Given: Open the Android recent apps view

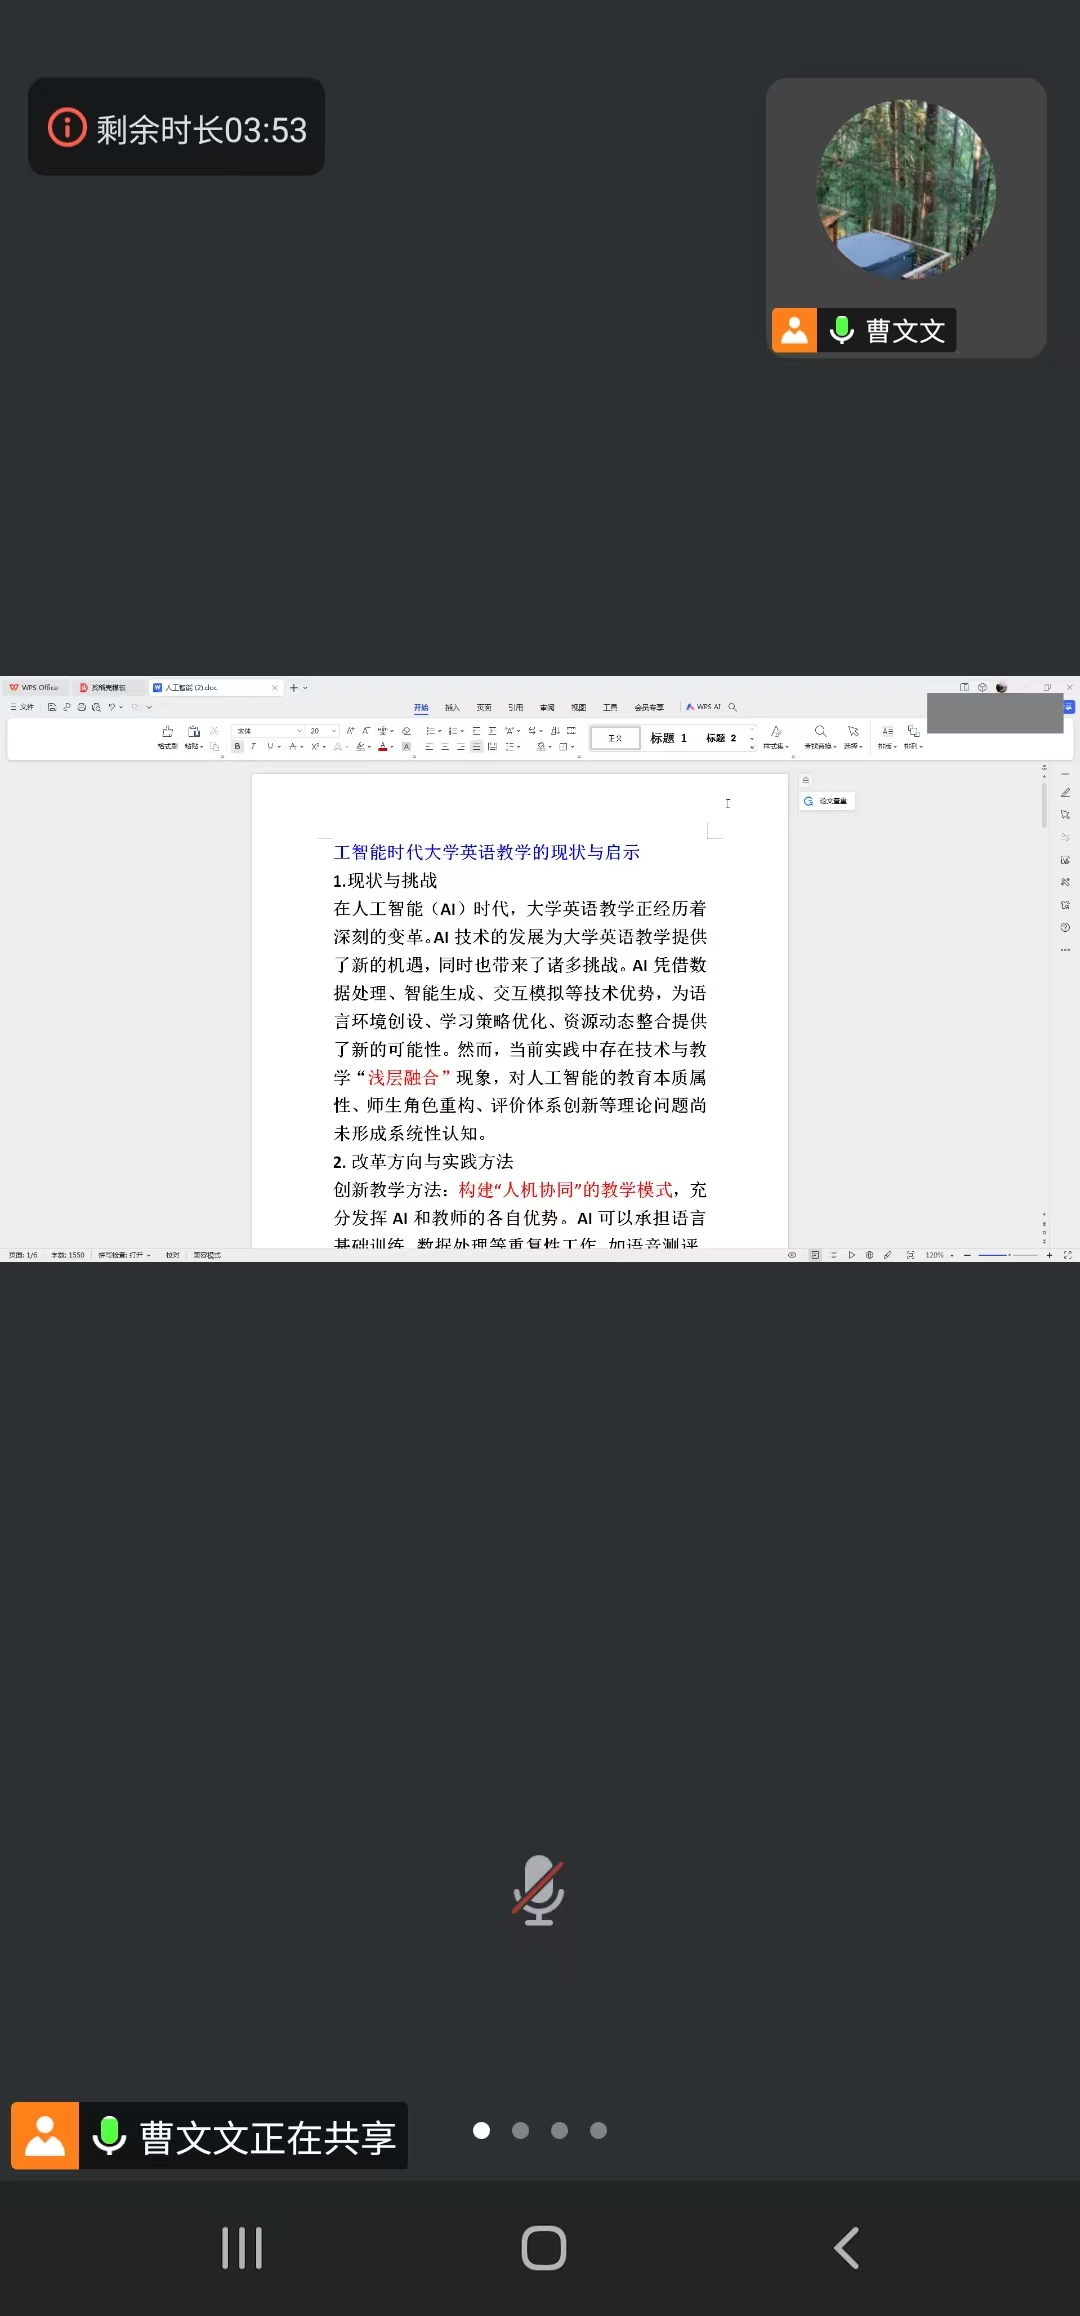Looking at the screenshot, I should (x=241, y=2248).
